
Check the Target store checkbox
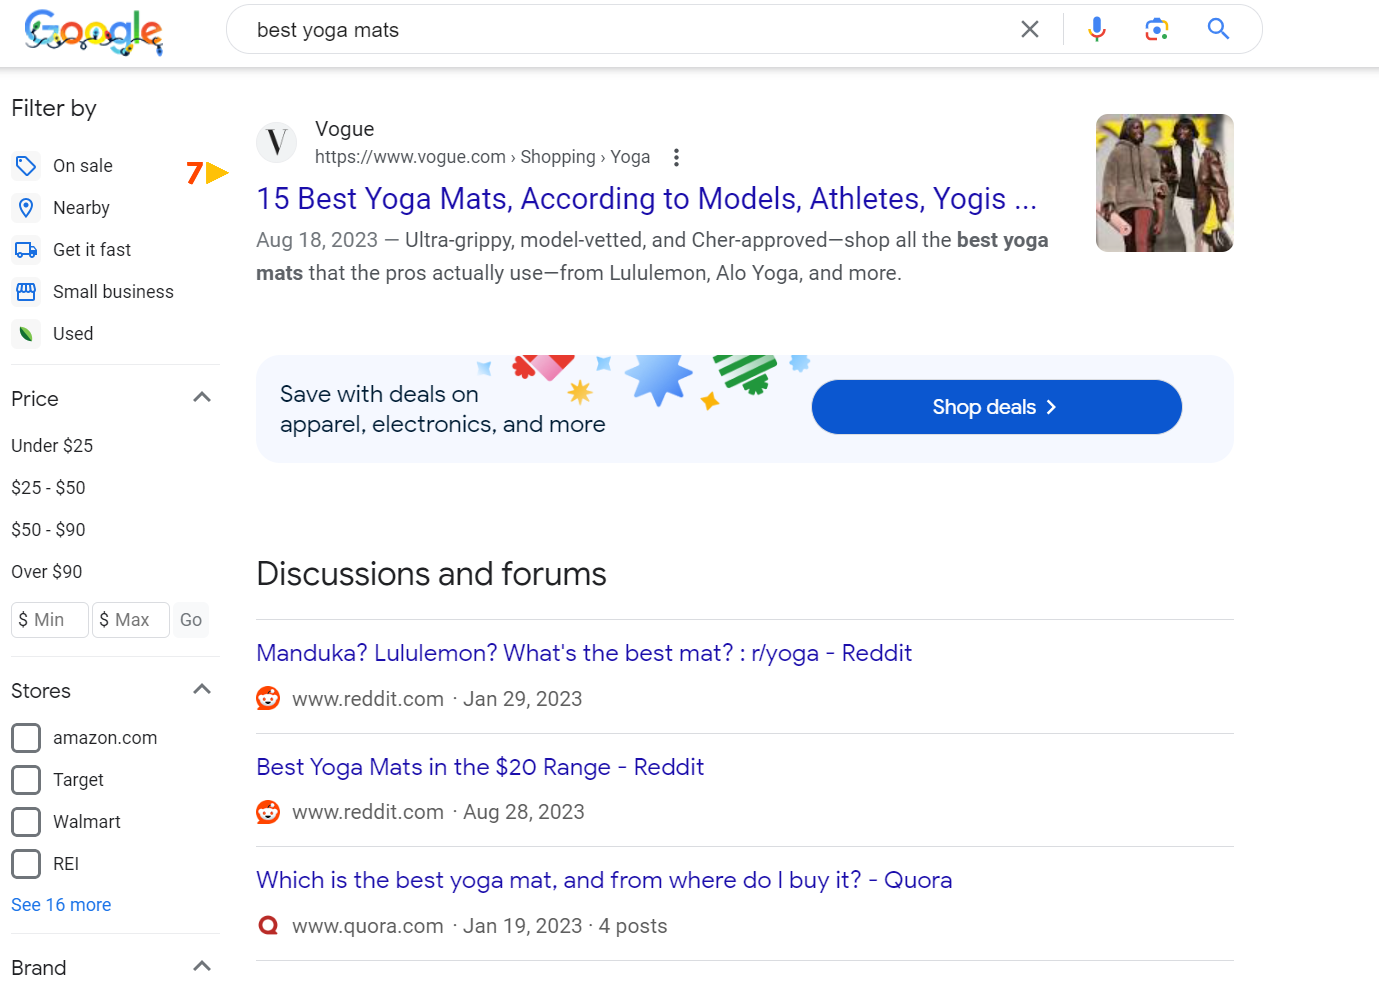tap(26, 780)
